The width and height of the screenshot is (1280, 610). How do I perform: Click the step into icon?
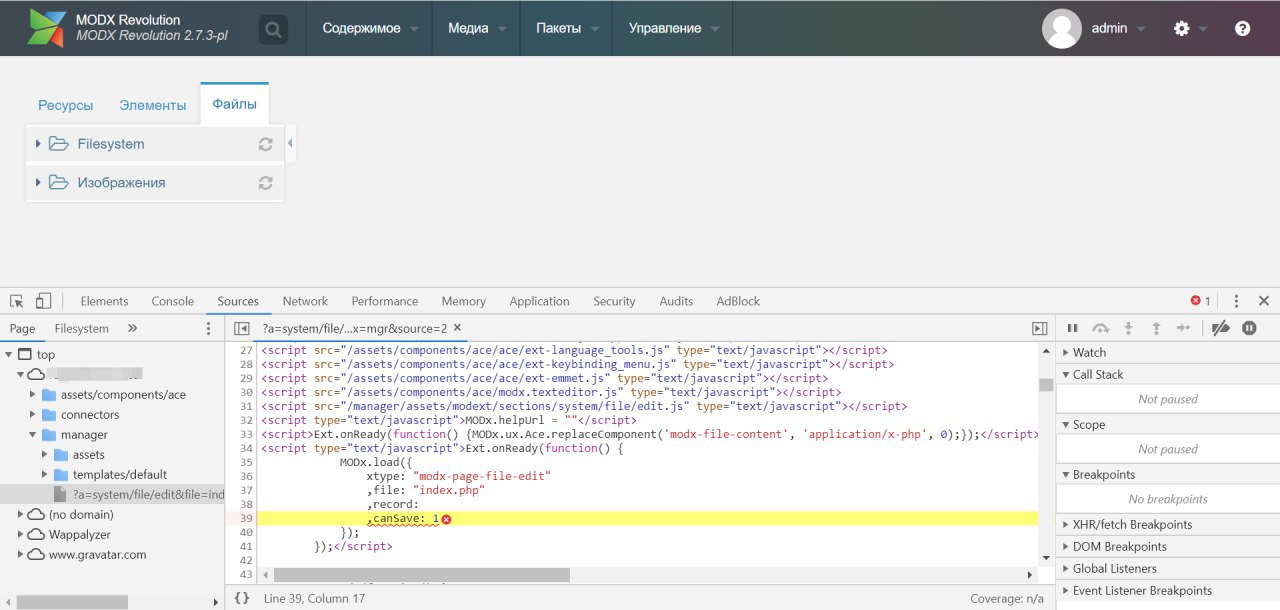pos(1129,328)
